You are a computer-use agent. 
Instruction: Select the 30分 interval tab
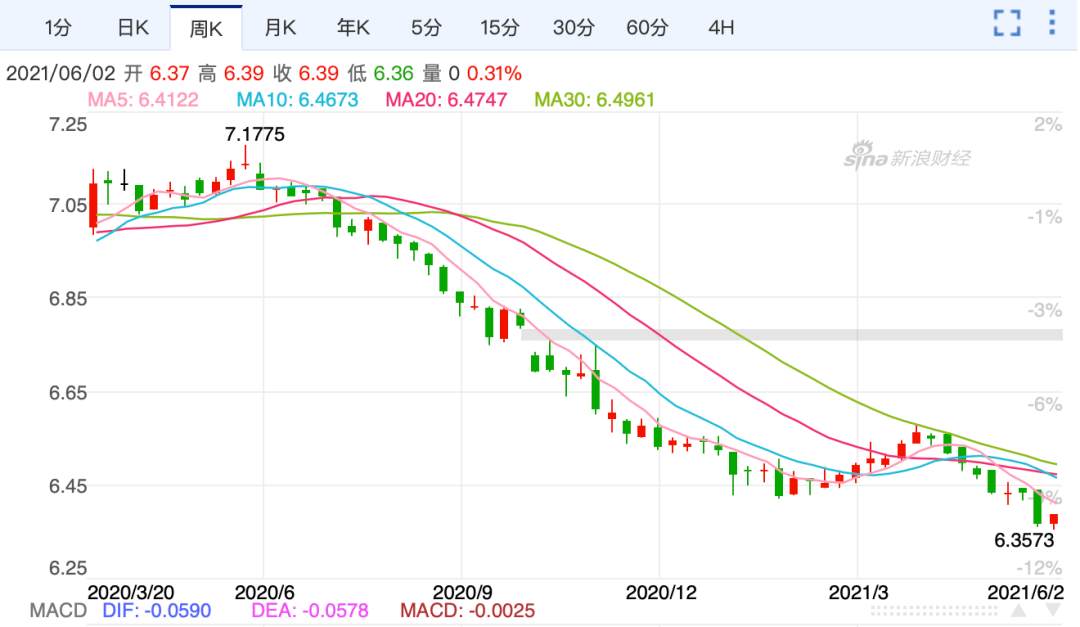pyautogui.click(x=573, y=27)
